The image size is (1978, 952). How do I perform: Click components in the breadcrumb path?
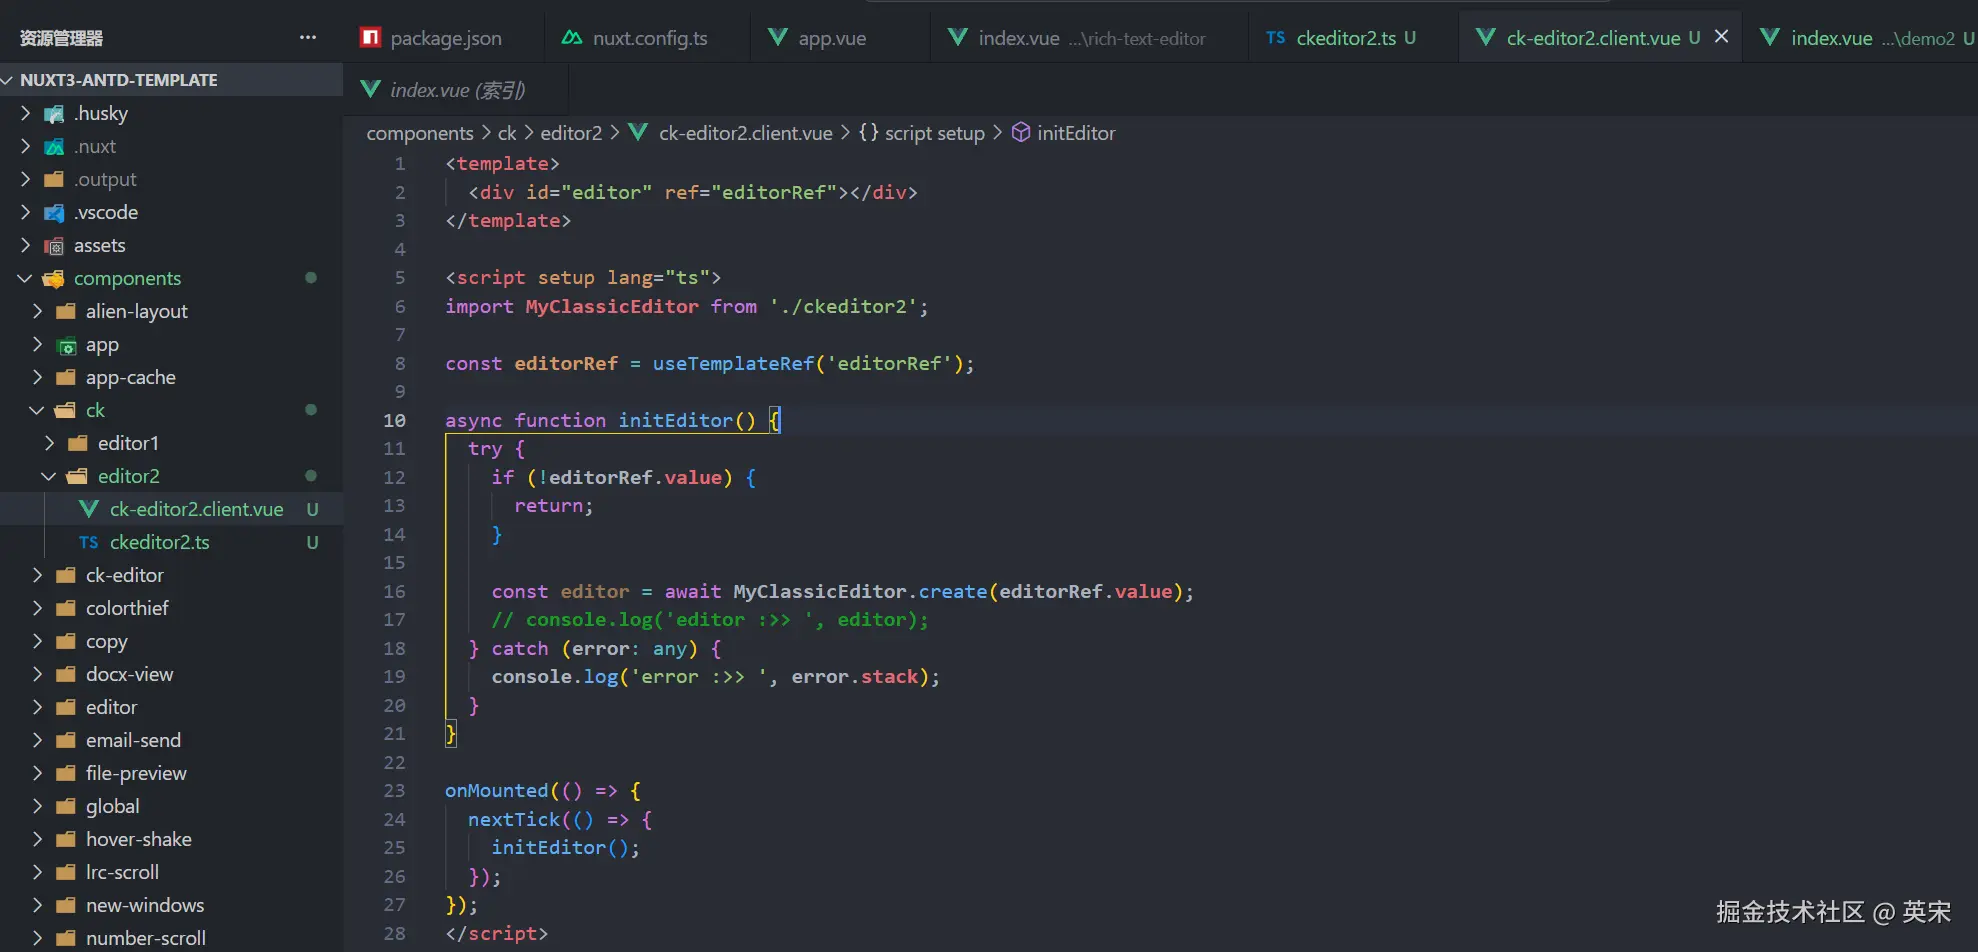click(x=420, y=133)
